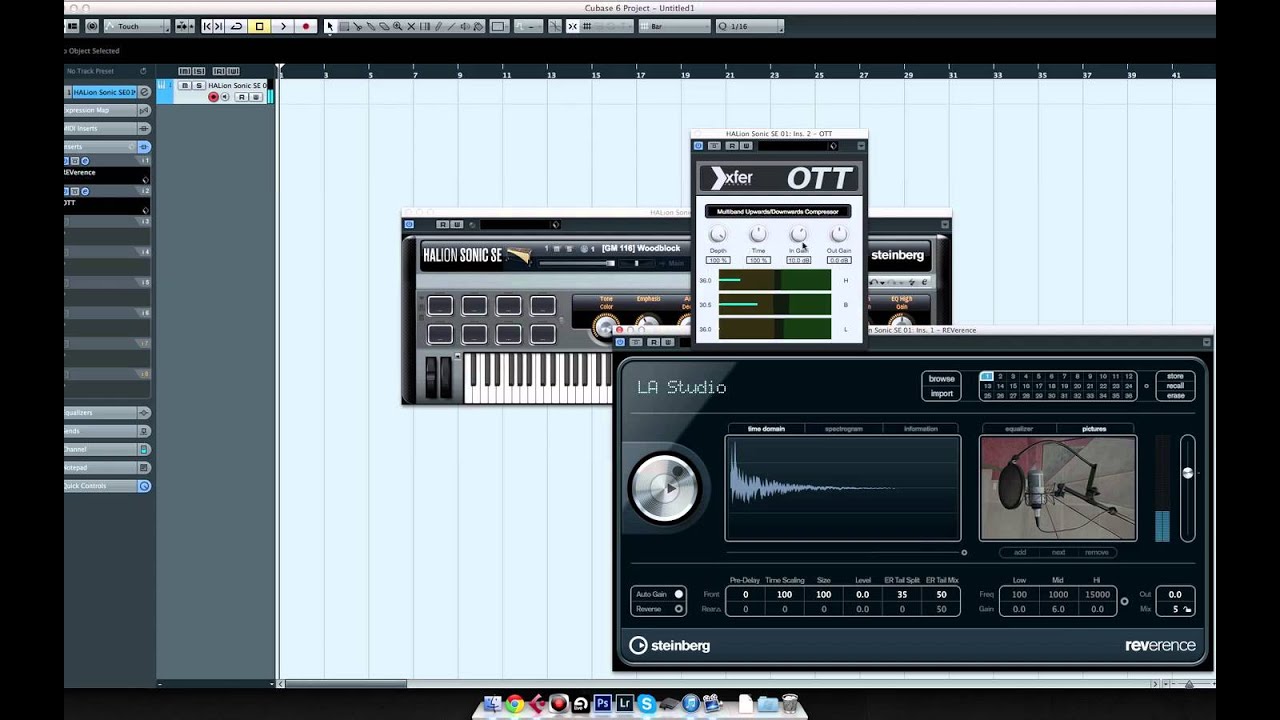Click the REVerence large play button
1280x720 pixels.
tap(664, 488)
